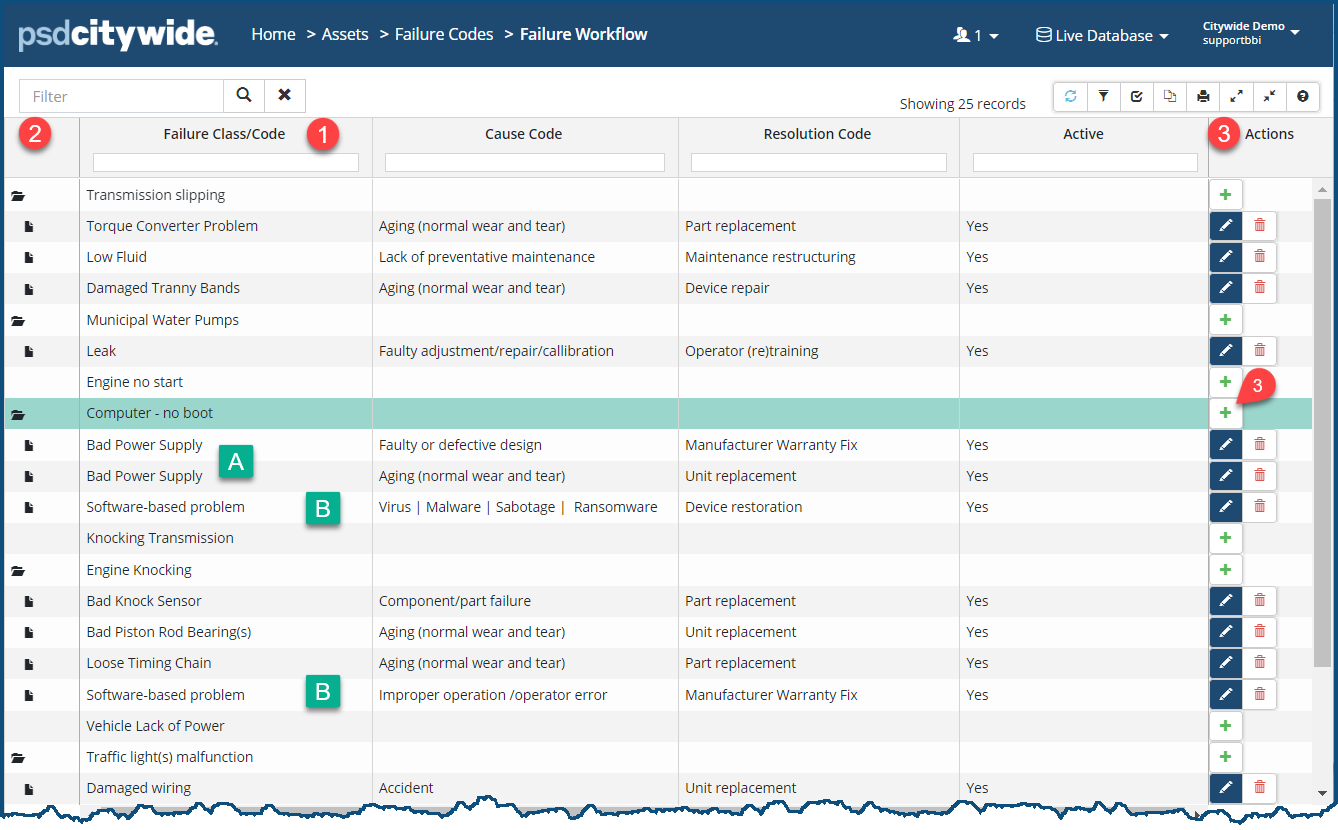Click the collapse all arrows icon
1338x830 pixels.
coord(1269,96)
